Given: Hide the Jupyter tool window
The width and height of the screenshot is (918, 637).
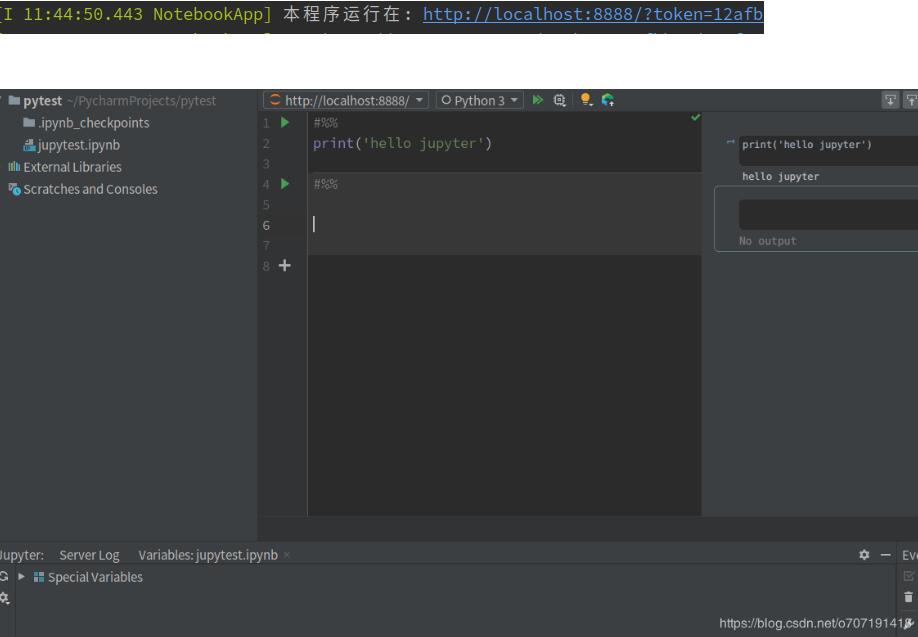Looking at the screenshot, I should pyautogui.click(x=885, y=555).
